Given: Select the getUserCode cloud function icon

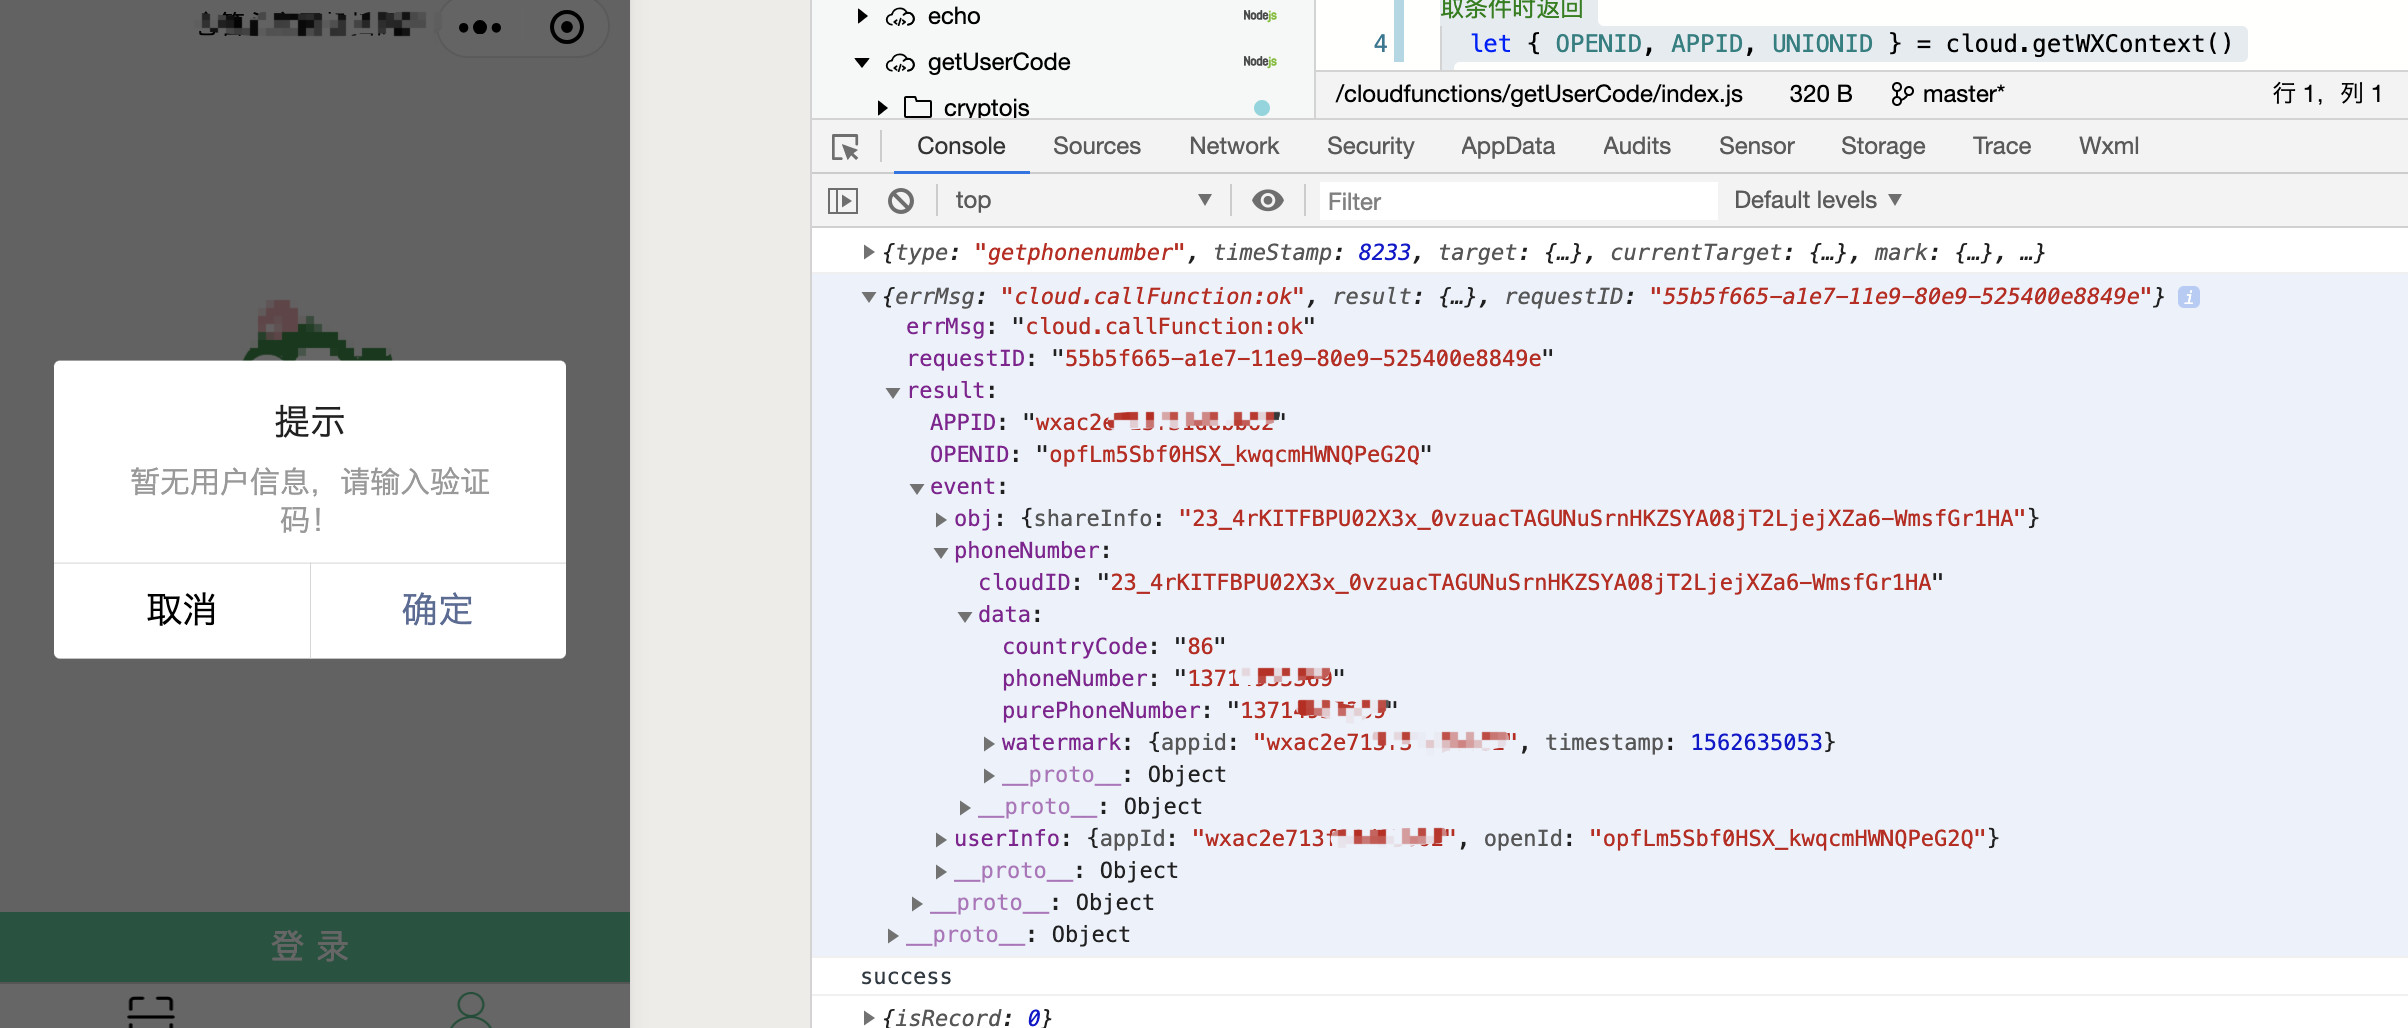Looking at the screenshot, I should 900,63.
